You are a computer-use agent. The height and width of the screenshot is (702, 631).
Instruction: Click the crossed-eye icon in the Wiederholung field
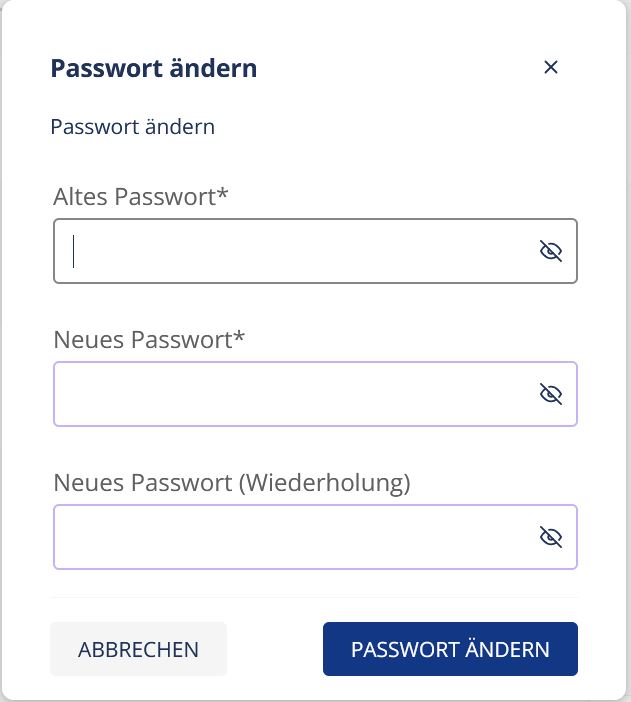click(551, 538)
